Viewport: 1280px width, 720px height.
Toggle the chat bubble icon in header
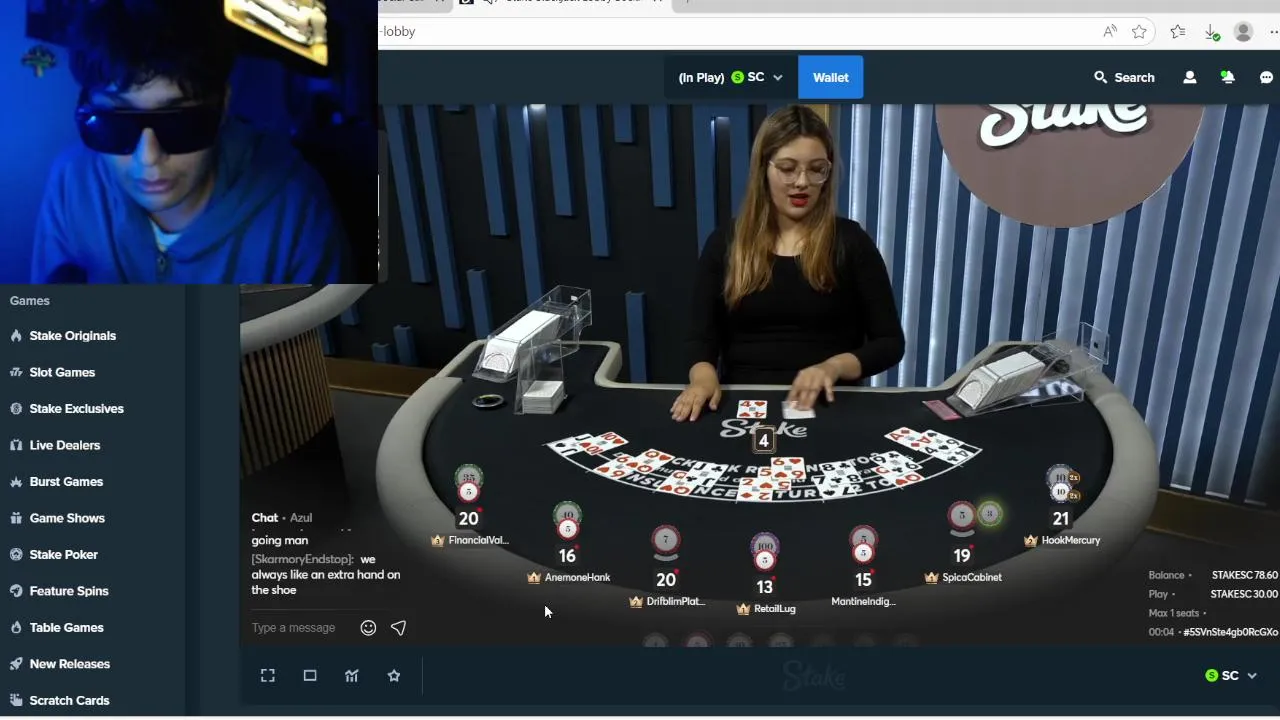(x=1266, y=77)
